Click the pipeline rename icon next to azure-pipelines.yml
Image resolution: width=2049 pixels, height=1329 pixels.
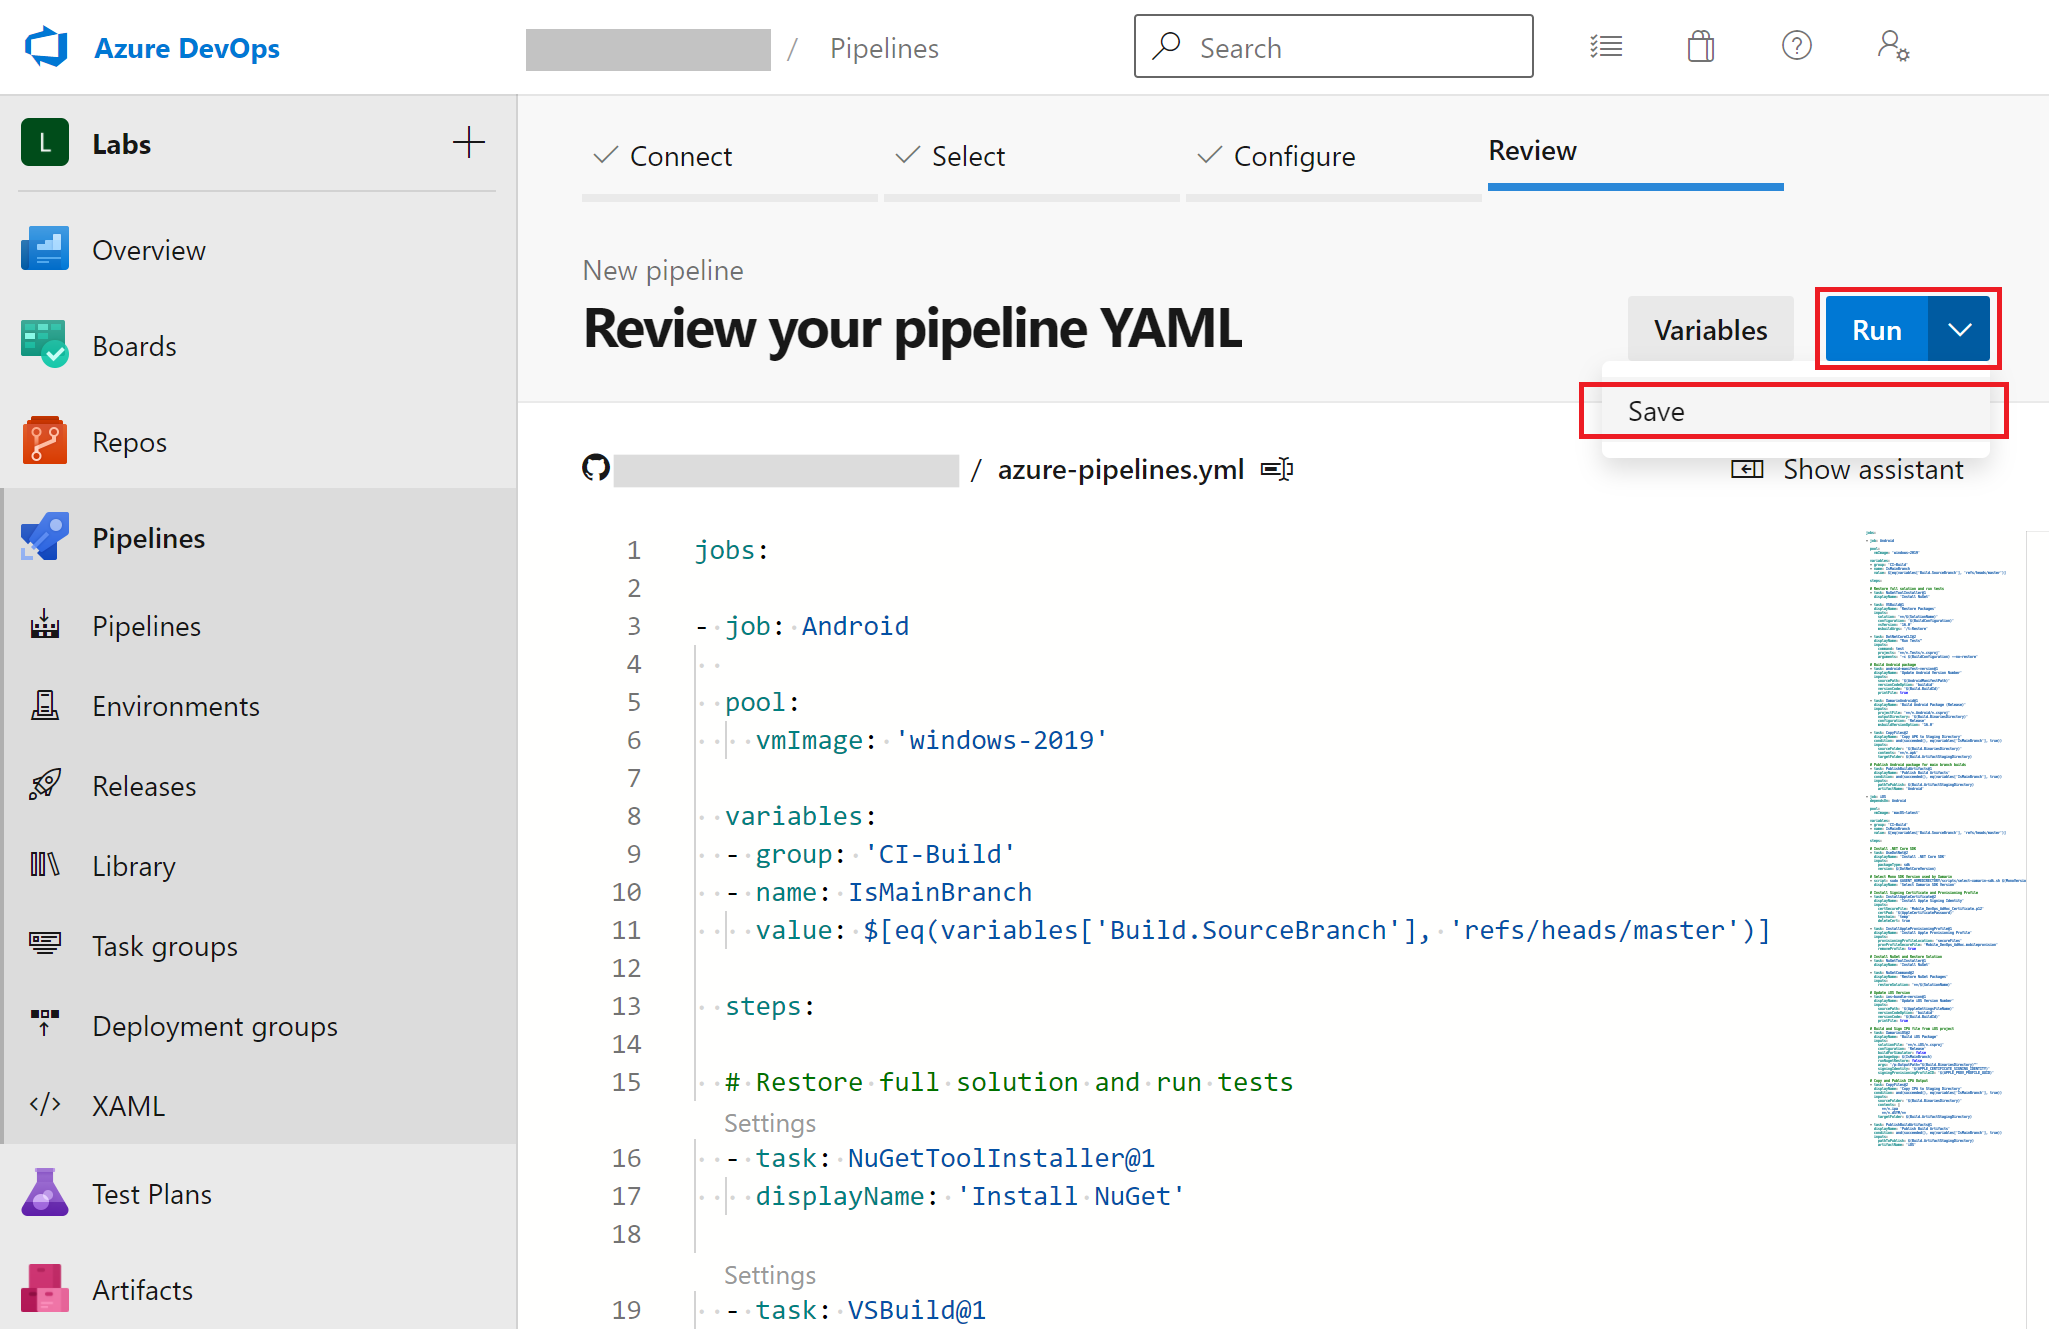[1278, 467]
